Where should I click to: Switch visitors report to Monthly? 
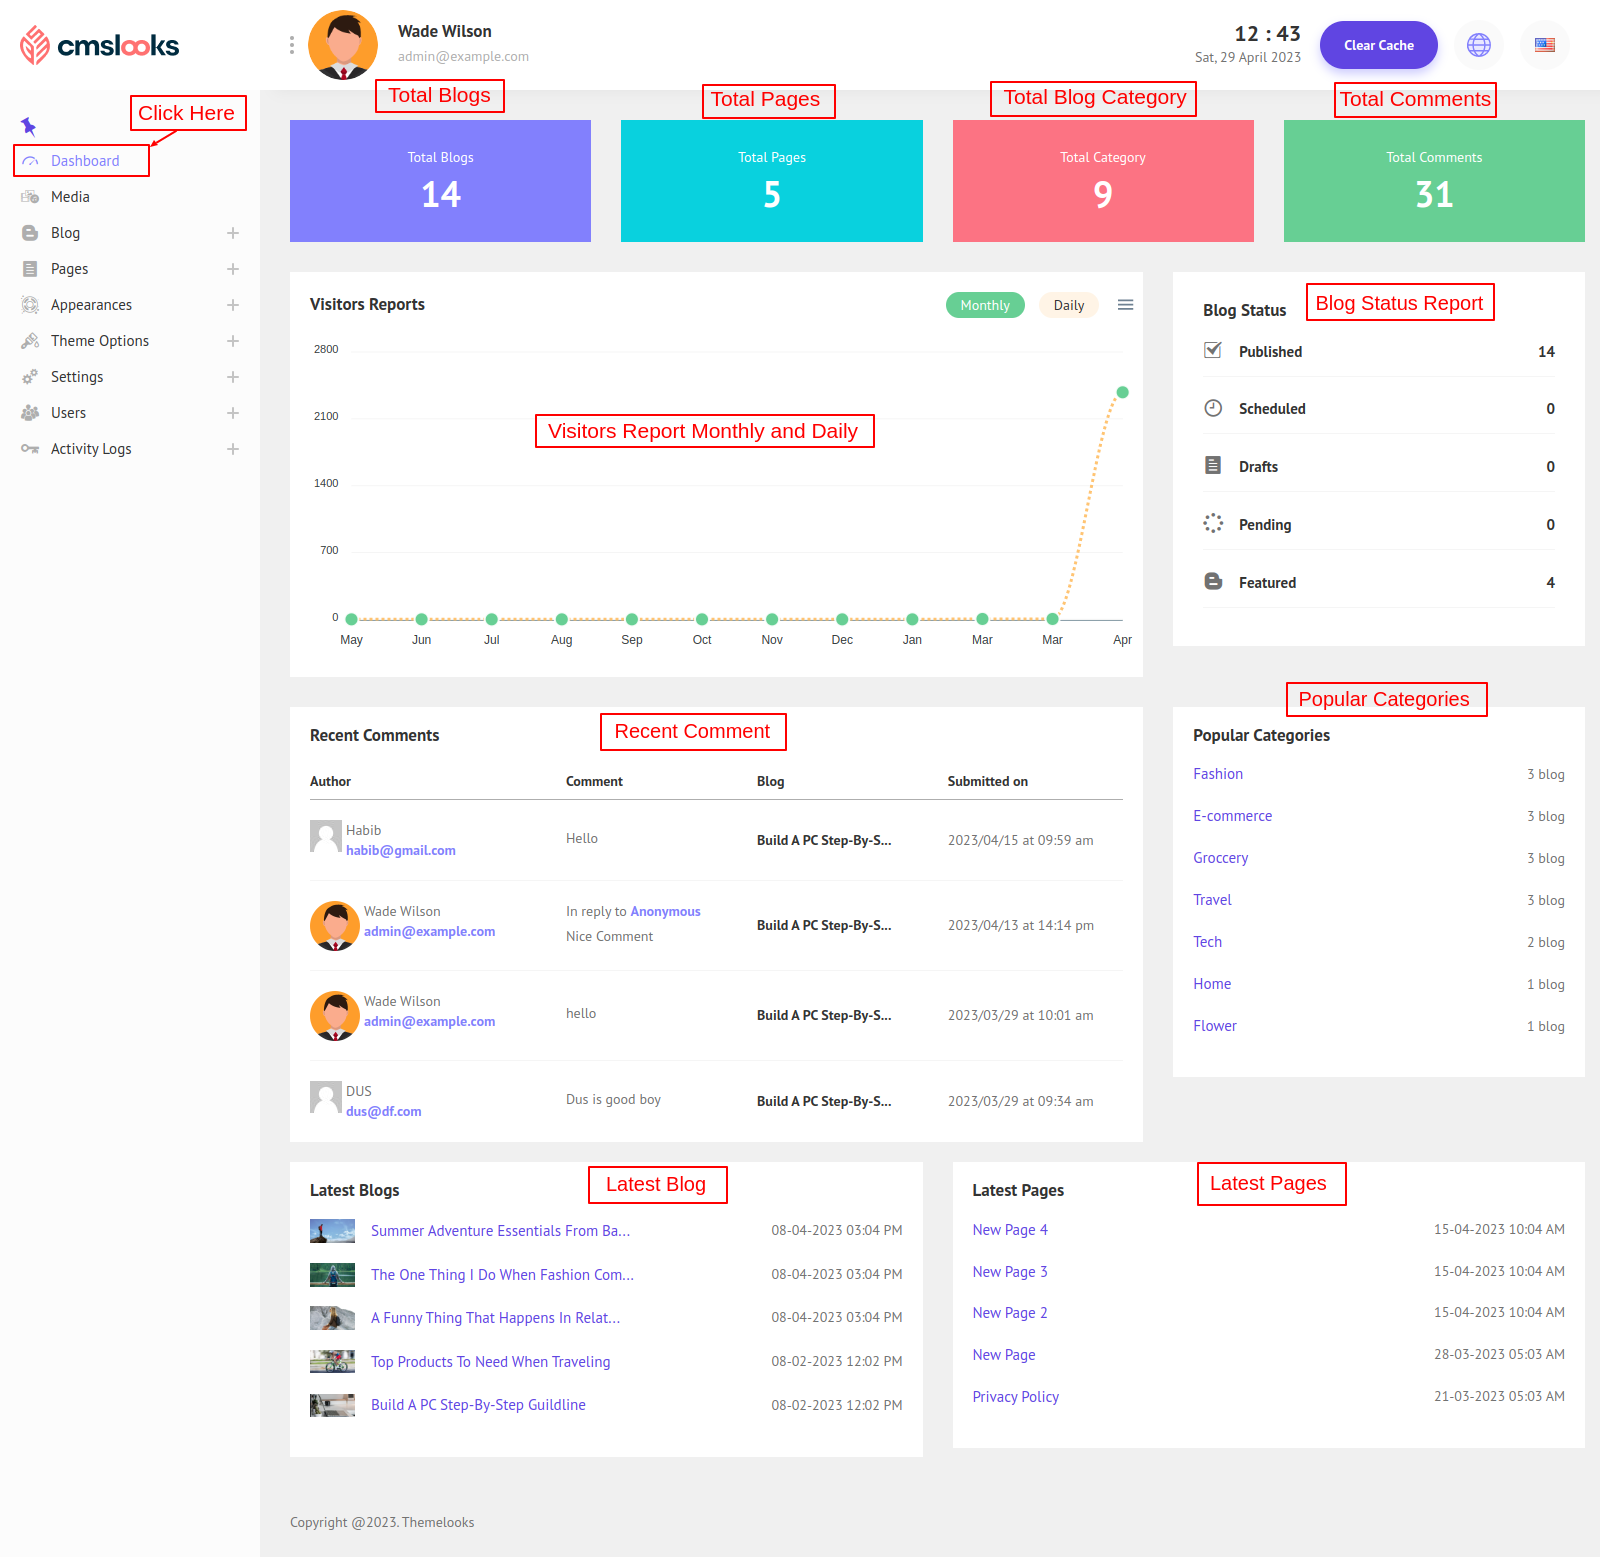click(984, 305)
